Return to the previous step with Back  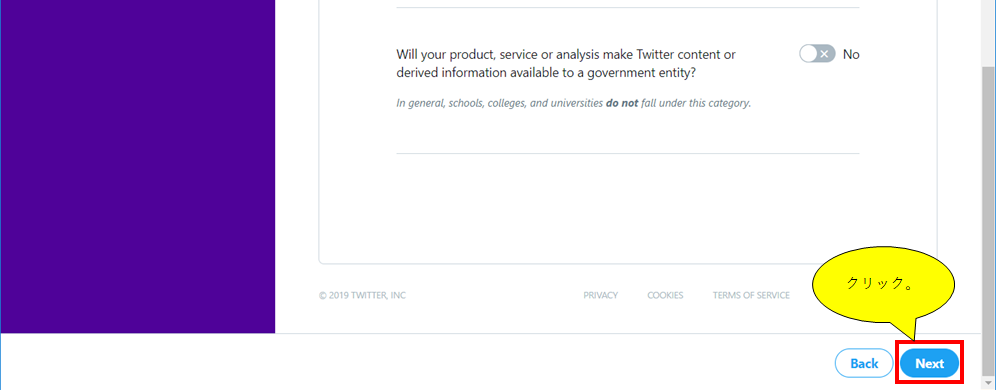864,364
